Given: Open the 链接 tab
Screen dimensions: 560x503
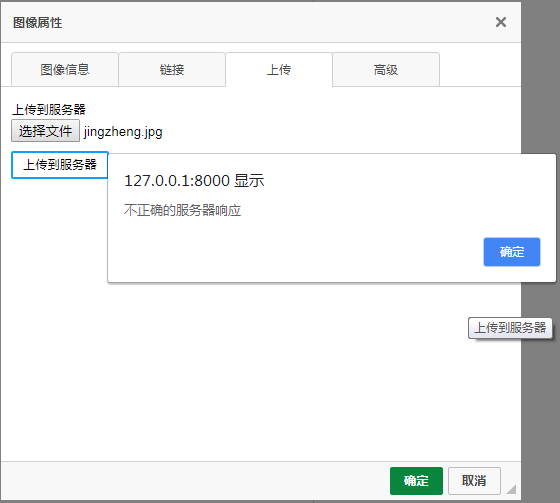Looking at the screenshot, I should 172,69.
